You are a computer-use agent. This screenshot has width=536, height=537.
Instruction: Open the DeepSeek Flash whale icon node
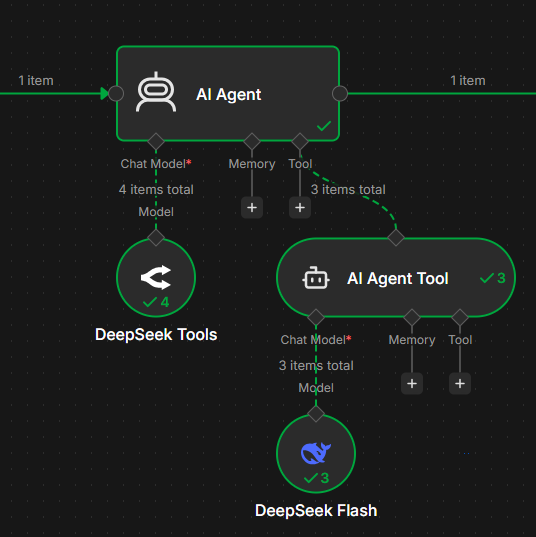(316, 453)
